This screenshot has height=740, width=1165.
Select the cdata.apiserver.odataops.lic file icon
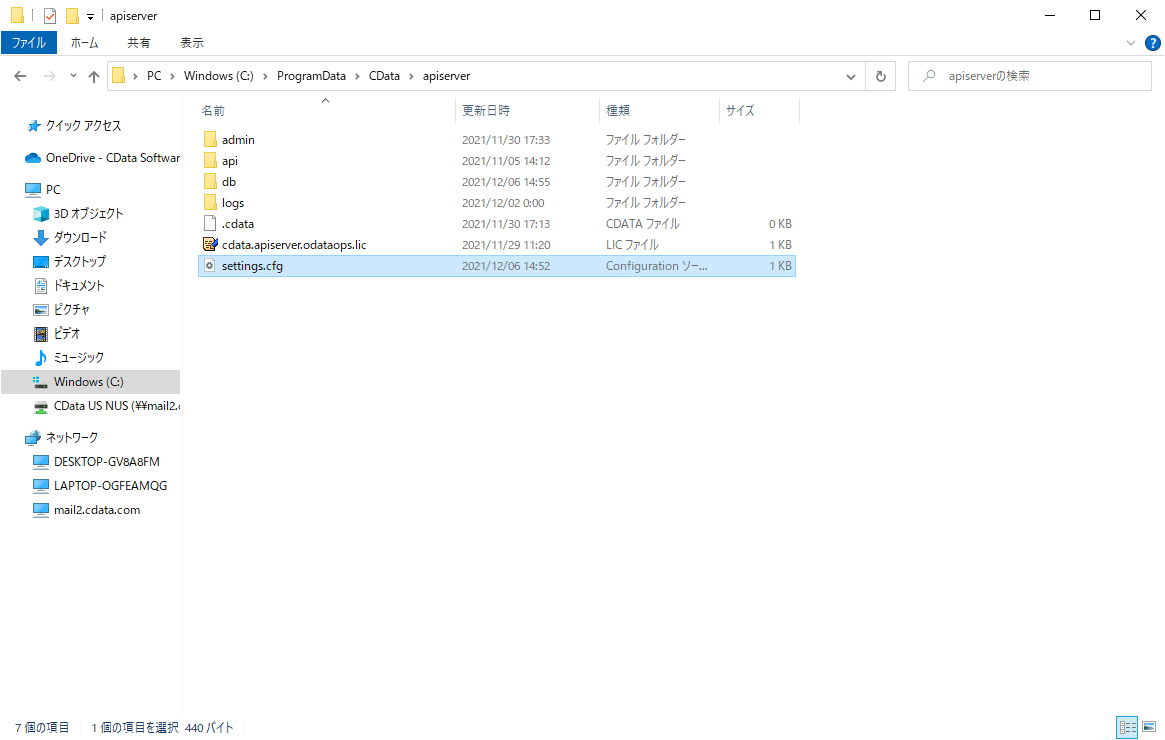210,244
